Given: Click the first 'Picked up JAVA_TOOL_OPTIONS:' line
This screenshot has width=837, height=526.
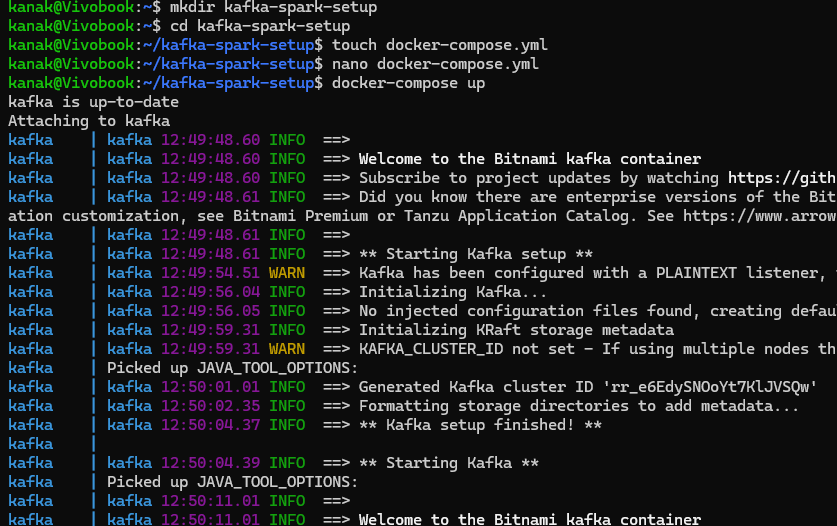Looking at the screenshot, I should click(232, 368).
